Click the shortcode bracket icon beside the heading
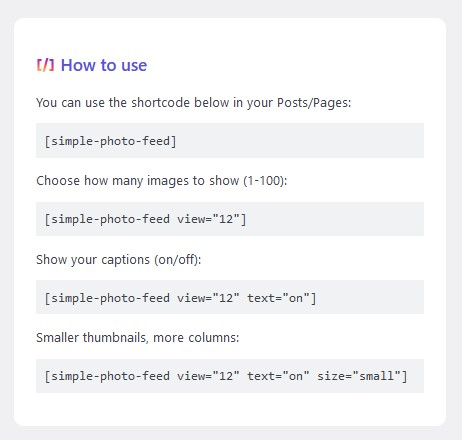 [x=45, y=65]
